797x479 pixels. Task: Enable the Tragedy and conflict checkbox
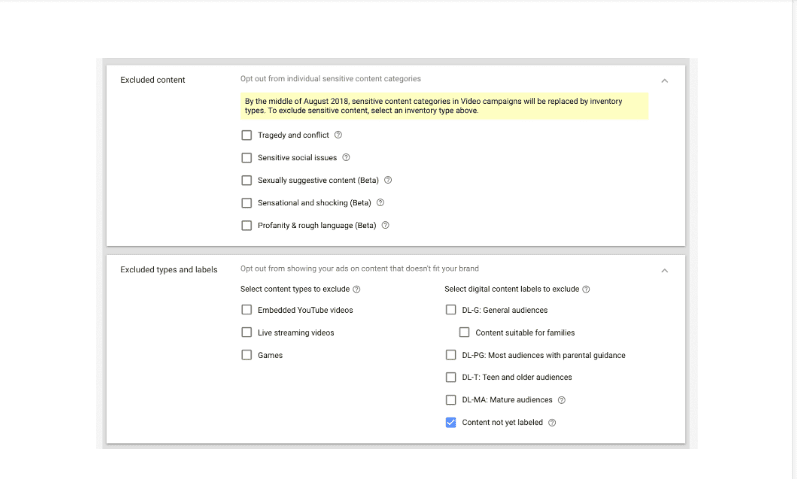tap(247, 135)
